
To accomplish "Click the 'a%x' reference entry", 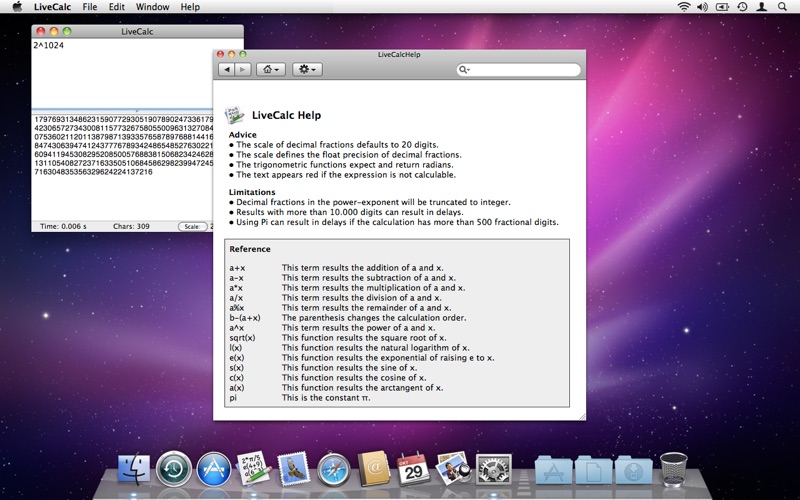I will [x=237, y=308].
